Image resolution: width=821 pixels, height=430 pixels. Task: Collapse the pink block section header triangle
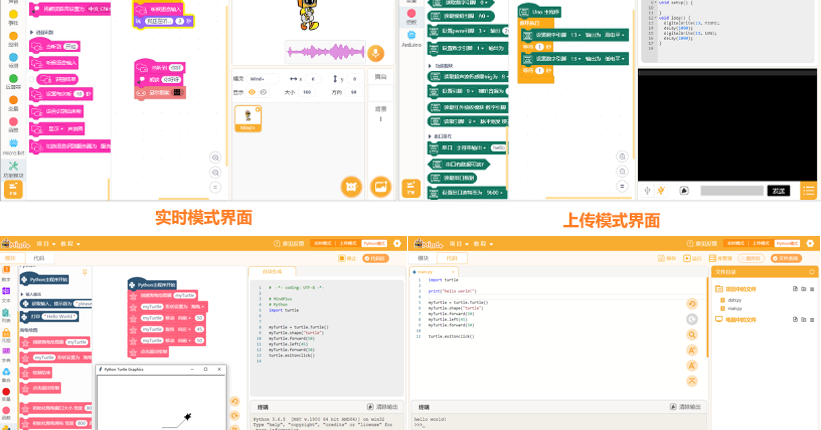[x=32, y=32]
